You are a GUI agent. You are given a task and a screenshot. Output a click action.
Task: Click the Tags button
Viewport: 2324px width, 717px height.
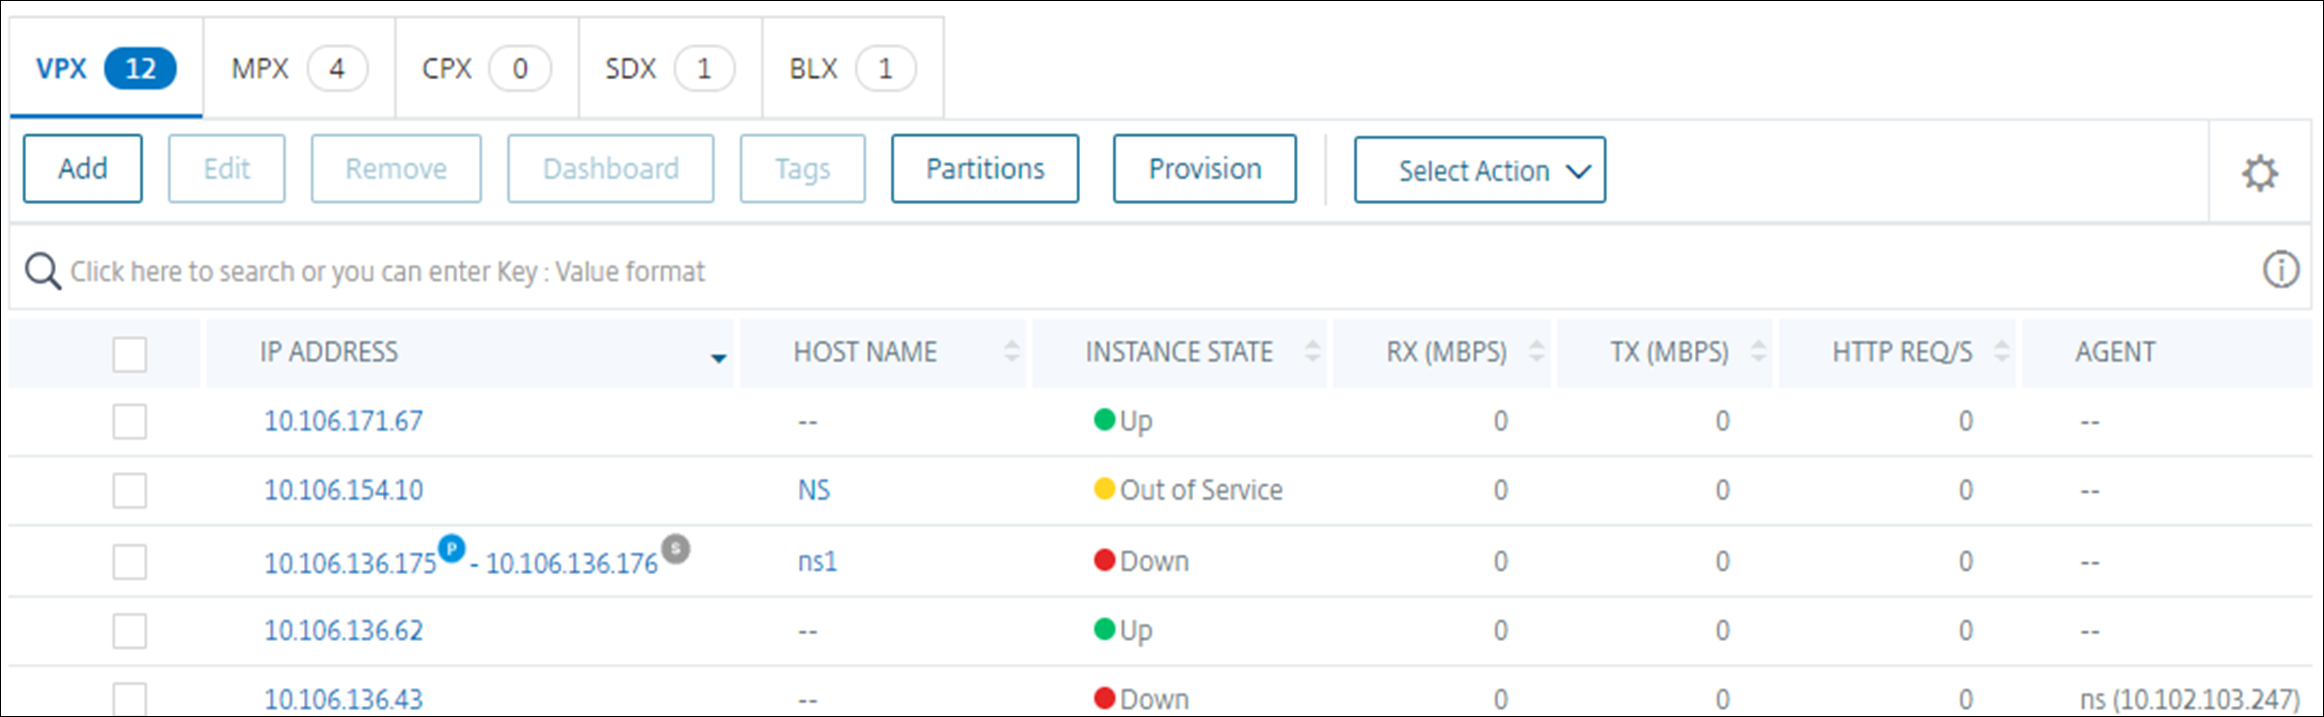point(803,169)
